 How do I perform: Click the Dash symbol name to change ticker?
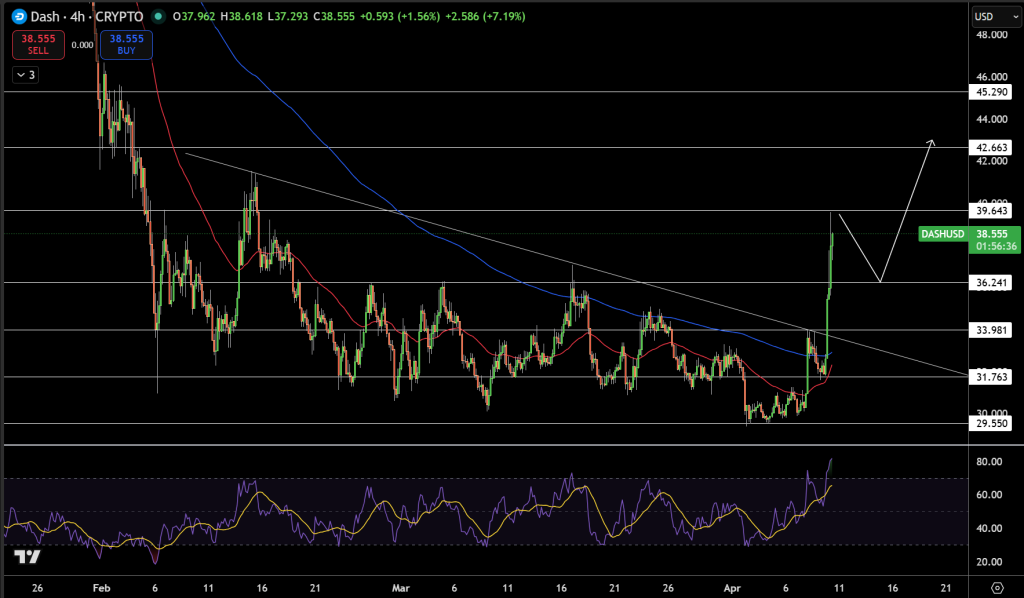click(x=42, y=16)
